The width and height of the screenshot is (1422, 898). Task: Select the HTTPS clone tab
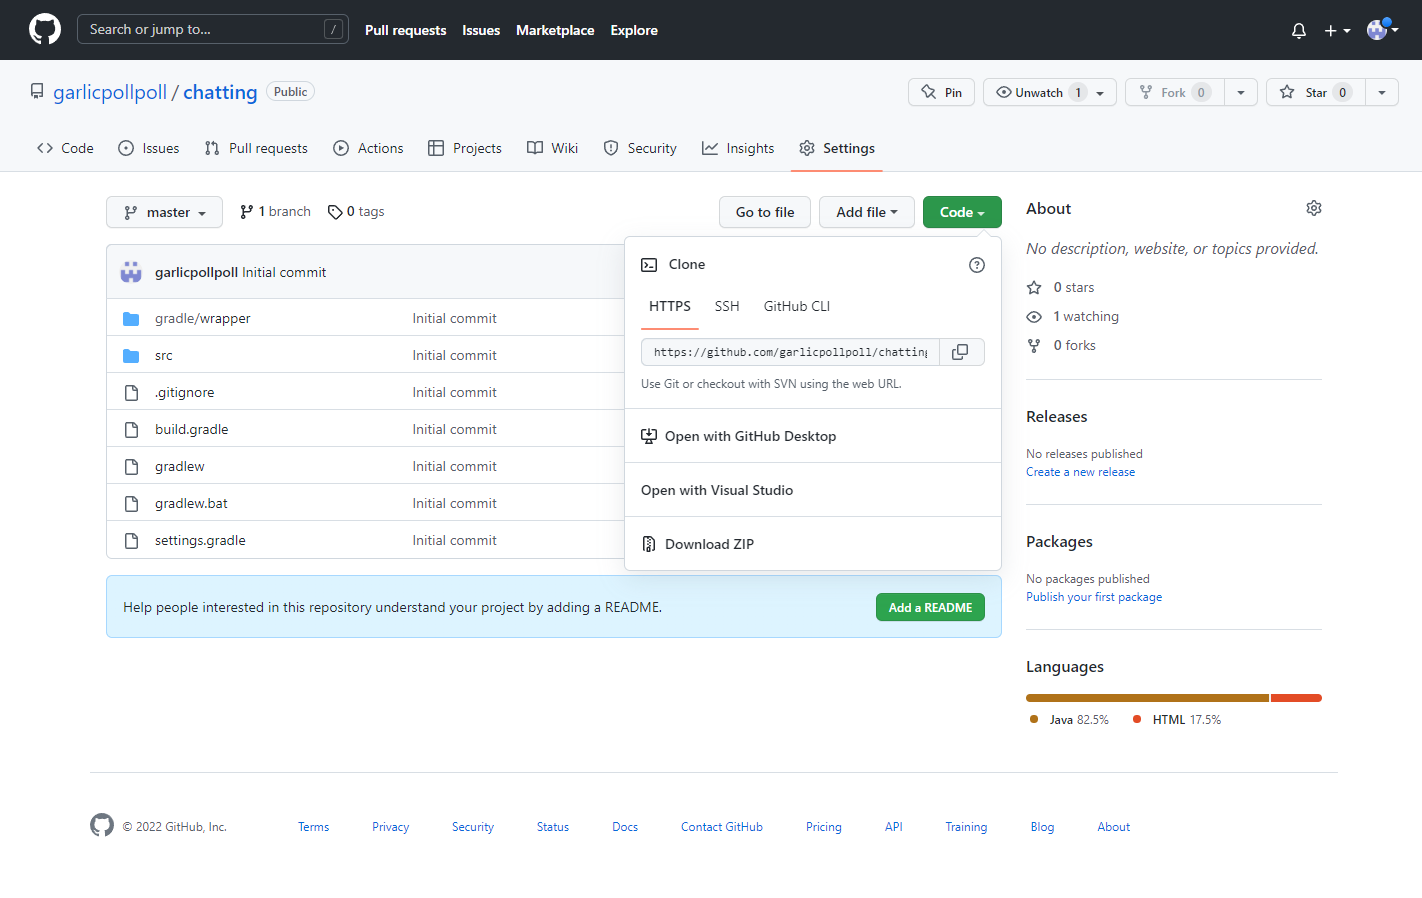tap(670, 307)
